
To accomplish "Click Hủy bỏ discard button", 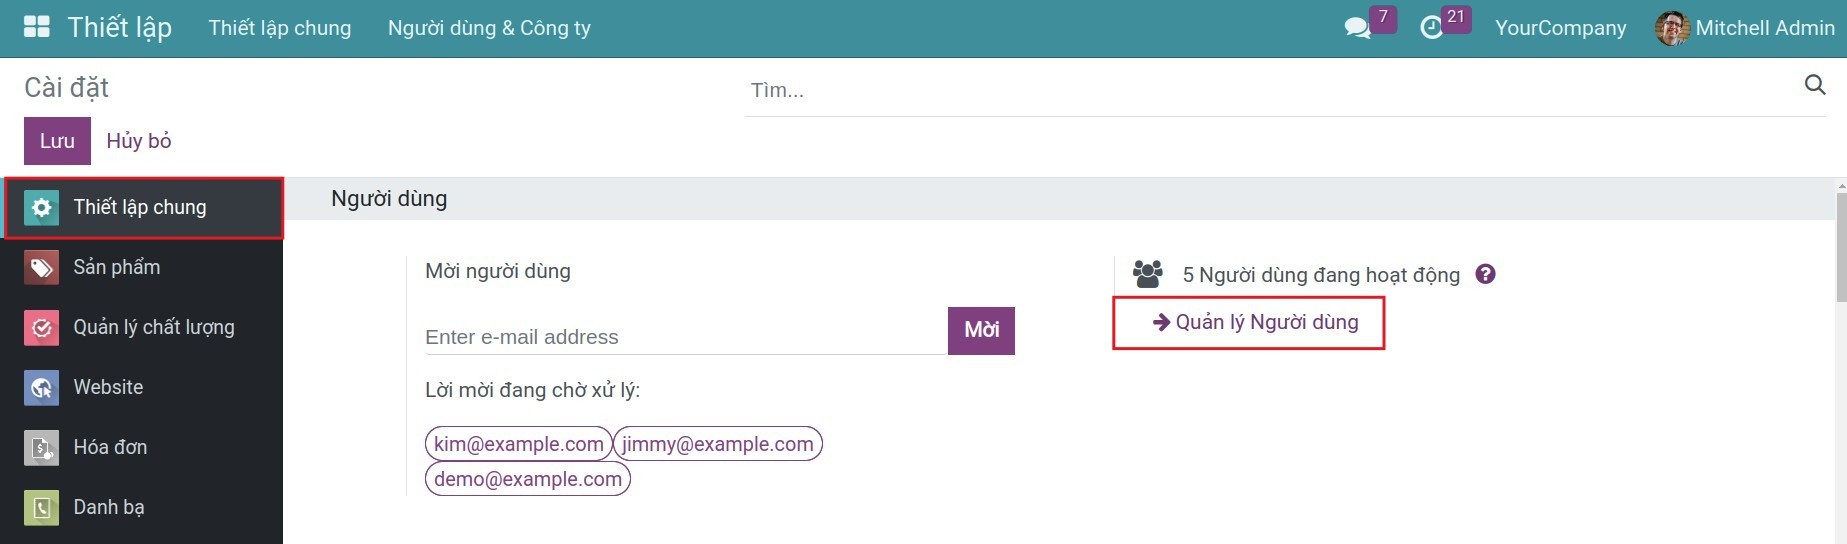I will (139, 141).
